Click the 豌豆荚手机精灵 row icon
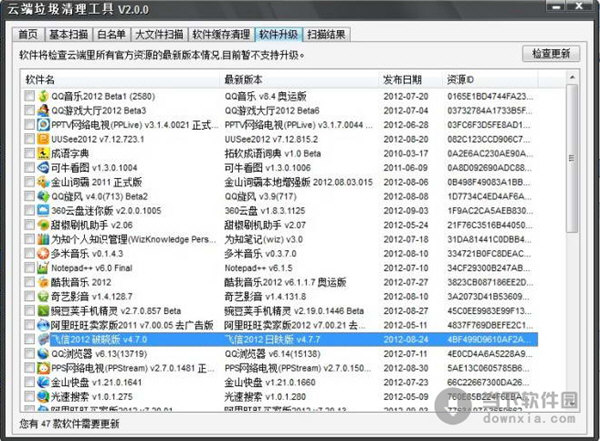600x441 pixels. coord(43,310)
